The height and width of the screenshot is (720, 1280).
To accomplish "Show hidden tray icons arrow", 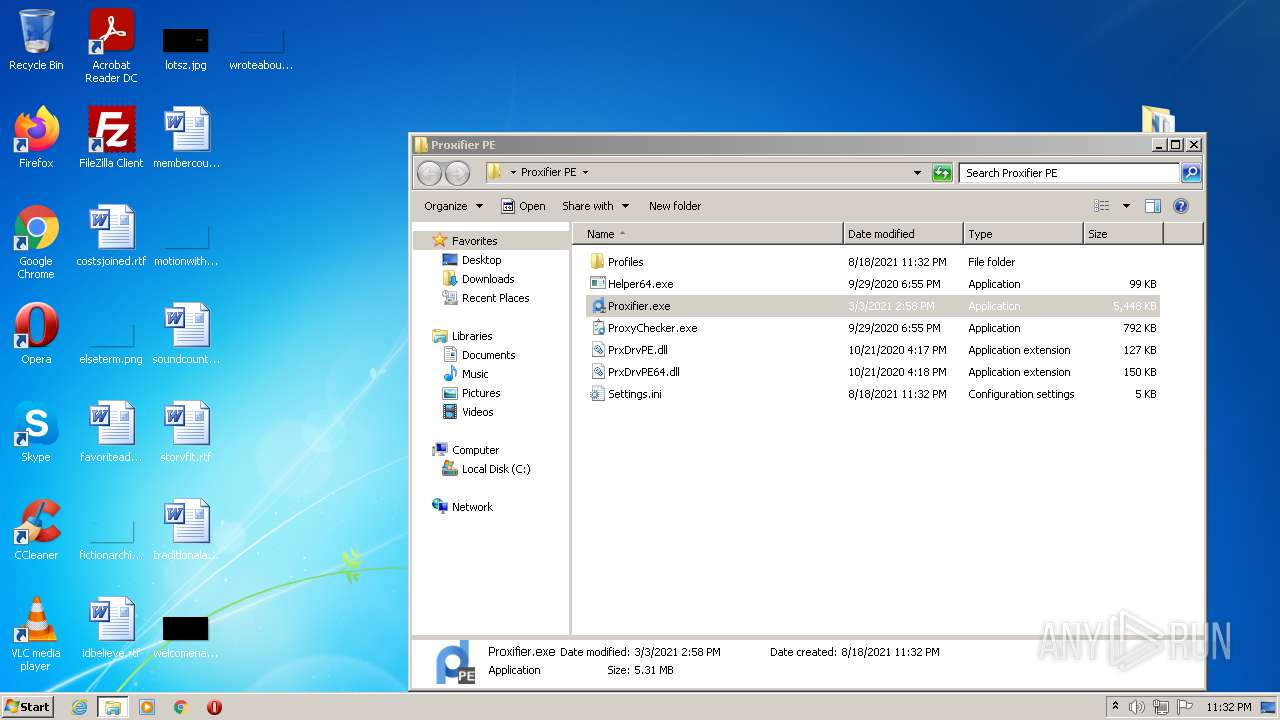I will 1115,706.
